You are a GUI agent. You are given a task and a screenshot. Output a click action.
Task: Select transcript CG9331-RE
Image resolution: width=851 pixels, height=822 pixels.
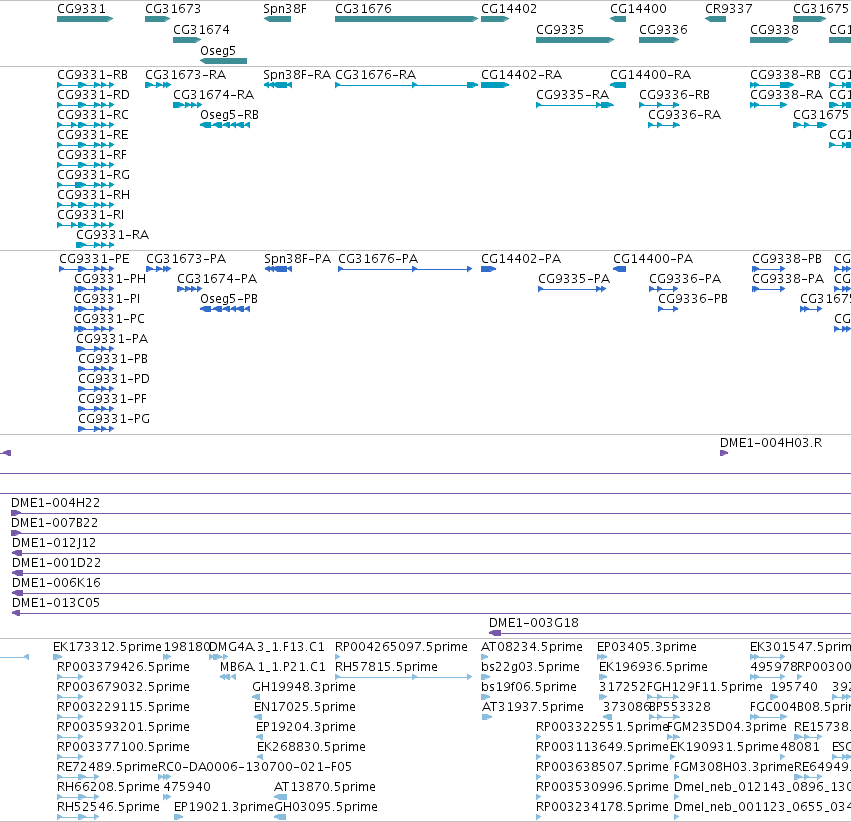click(x=85, y=145)
